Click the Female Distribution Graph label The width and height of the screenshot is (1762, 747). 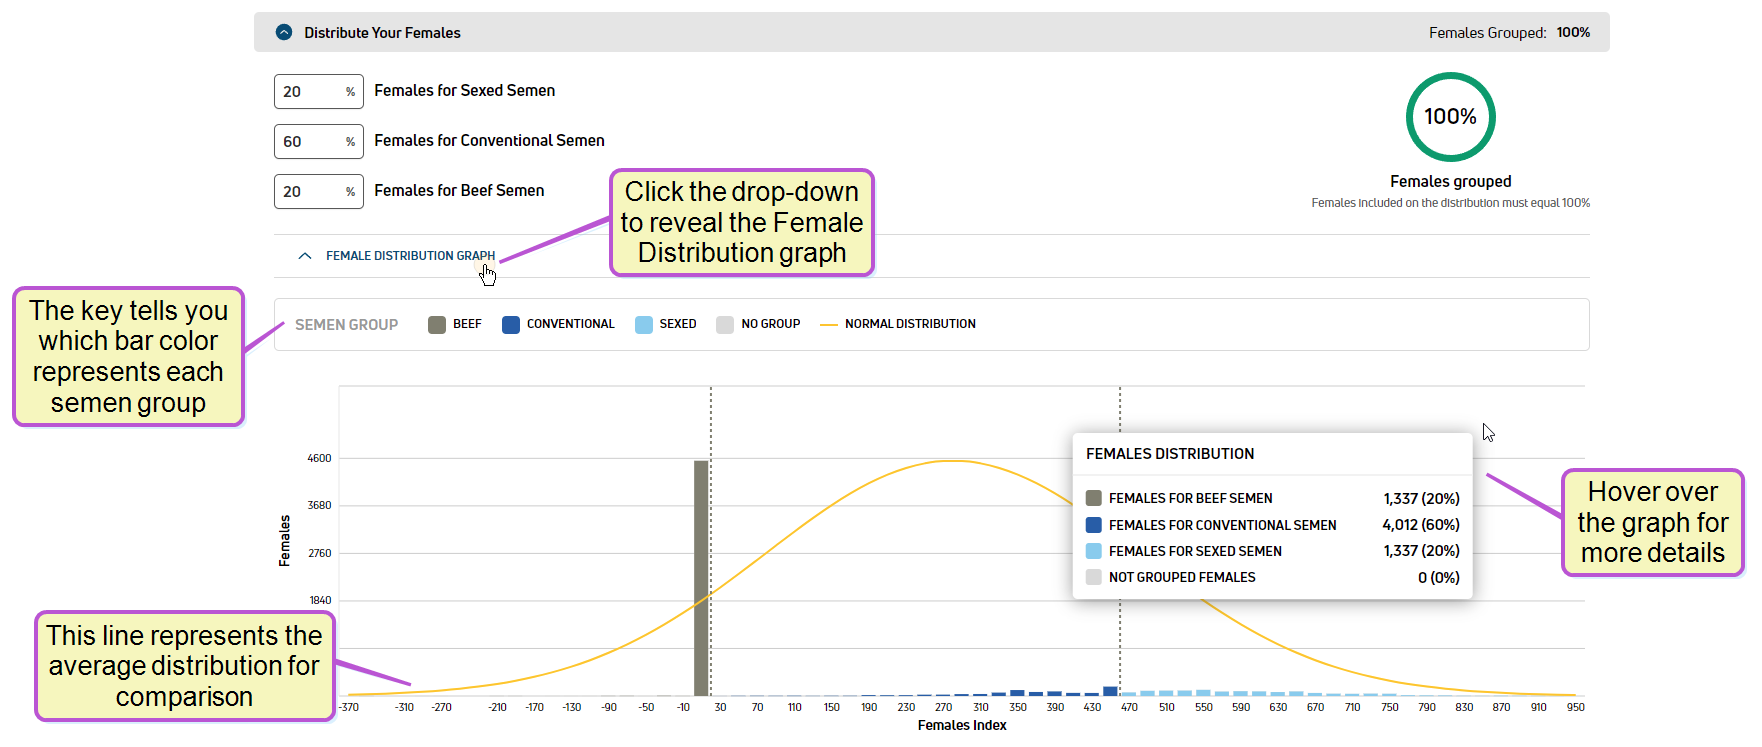410,256
